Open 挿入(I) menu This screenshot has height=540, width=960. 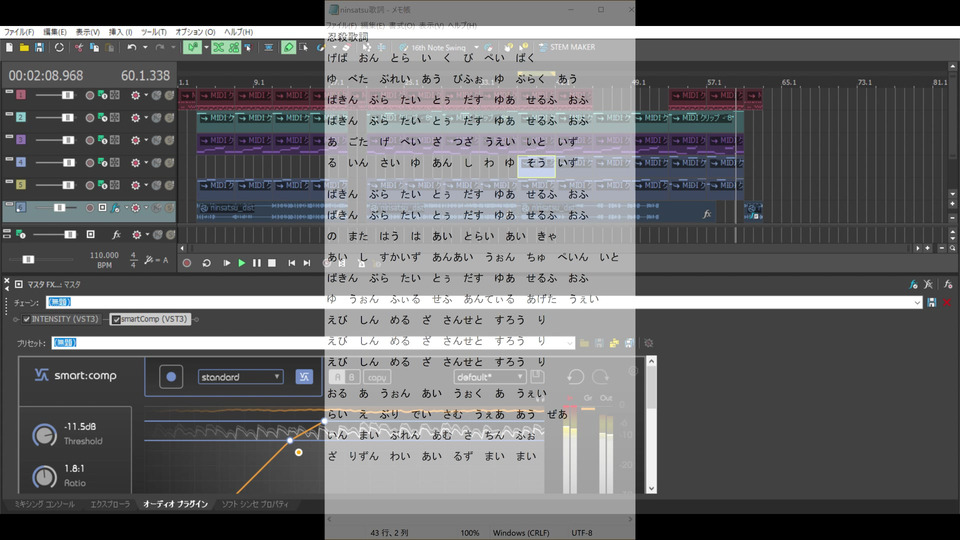[120, 32]
